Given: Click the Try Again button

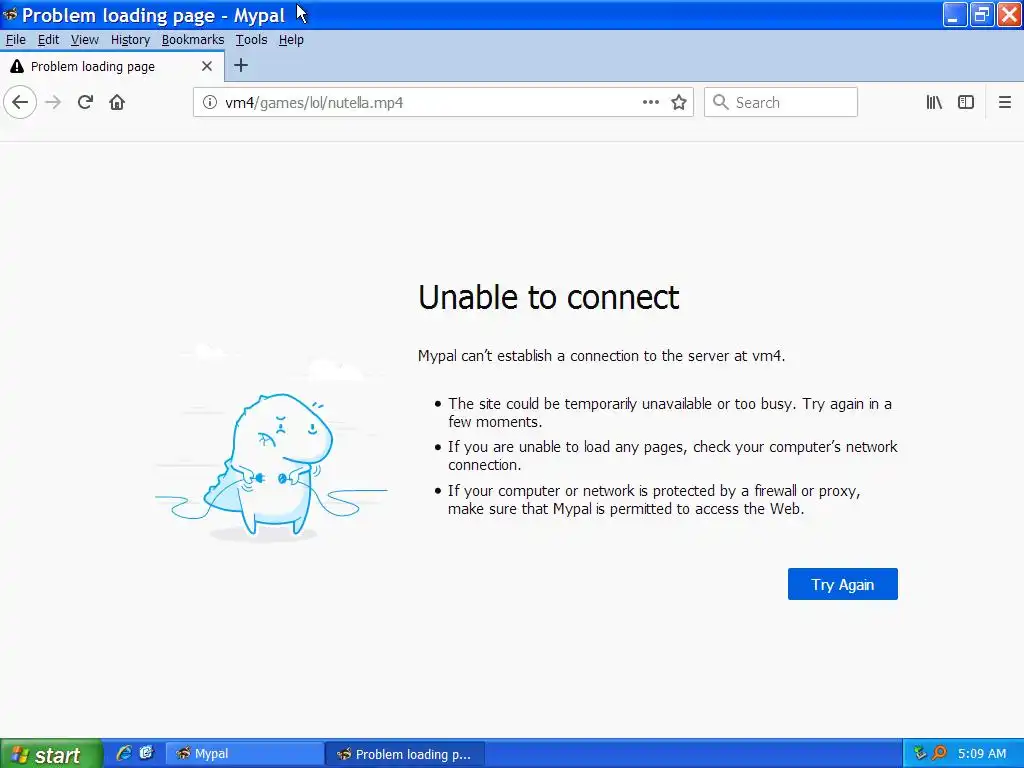Looking at the screenshot, I should pyautogui.click(x=842, y=584).
